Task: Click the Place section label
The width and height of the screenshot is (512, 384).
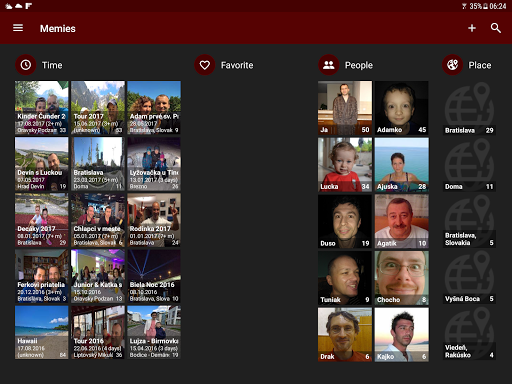Action: coord(480,65)
